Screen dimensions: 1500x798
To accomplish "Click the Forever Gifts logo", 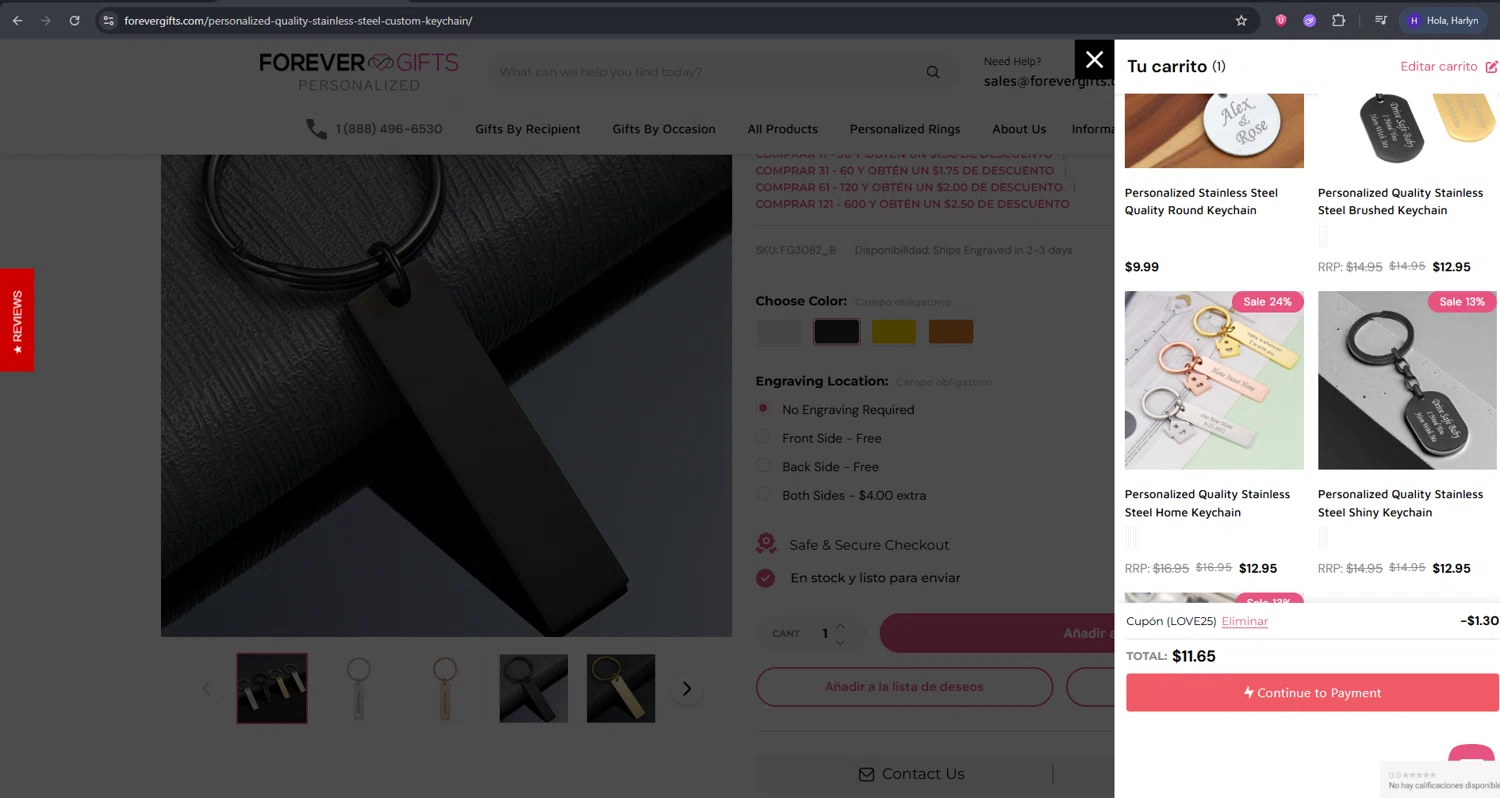I will (x=358, y=71).
